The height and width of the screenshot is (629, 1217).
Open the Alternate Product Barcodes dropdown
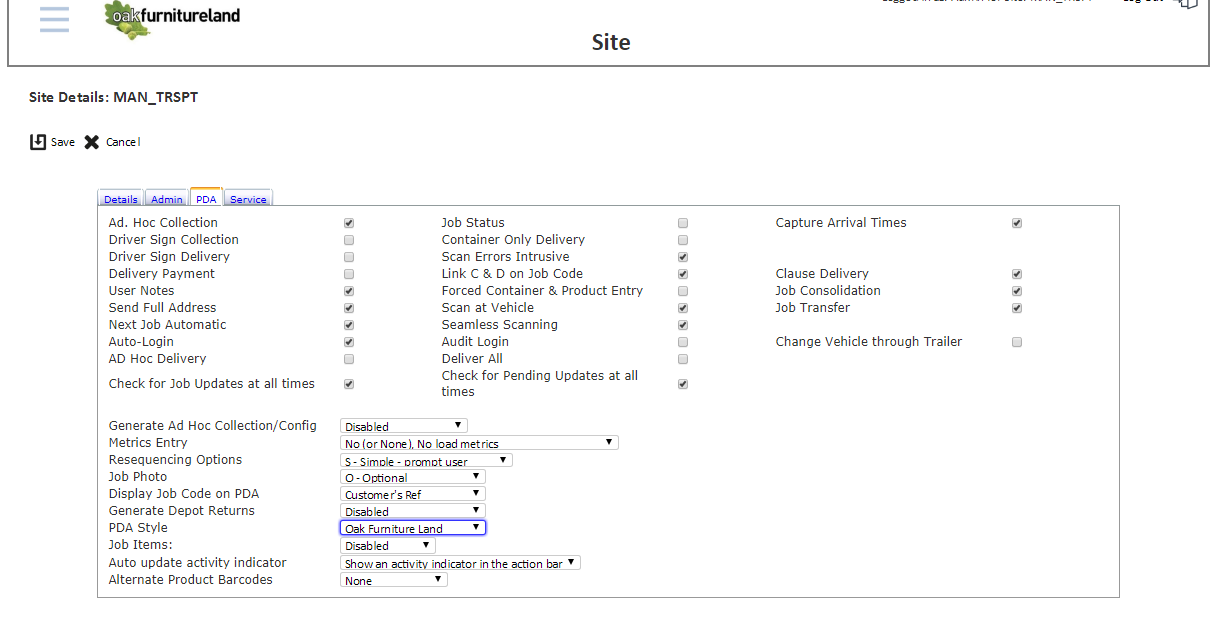pyautogui.click(x=394, y=579)
